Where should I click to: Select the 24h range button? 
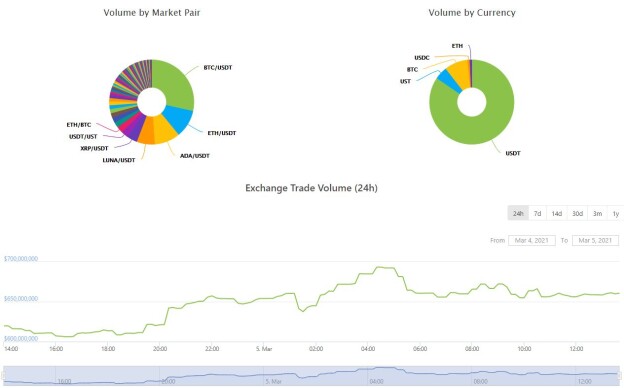[x=518, y=213]
